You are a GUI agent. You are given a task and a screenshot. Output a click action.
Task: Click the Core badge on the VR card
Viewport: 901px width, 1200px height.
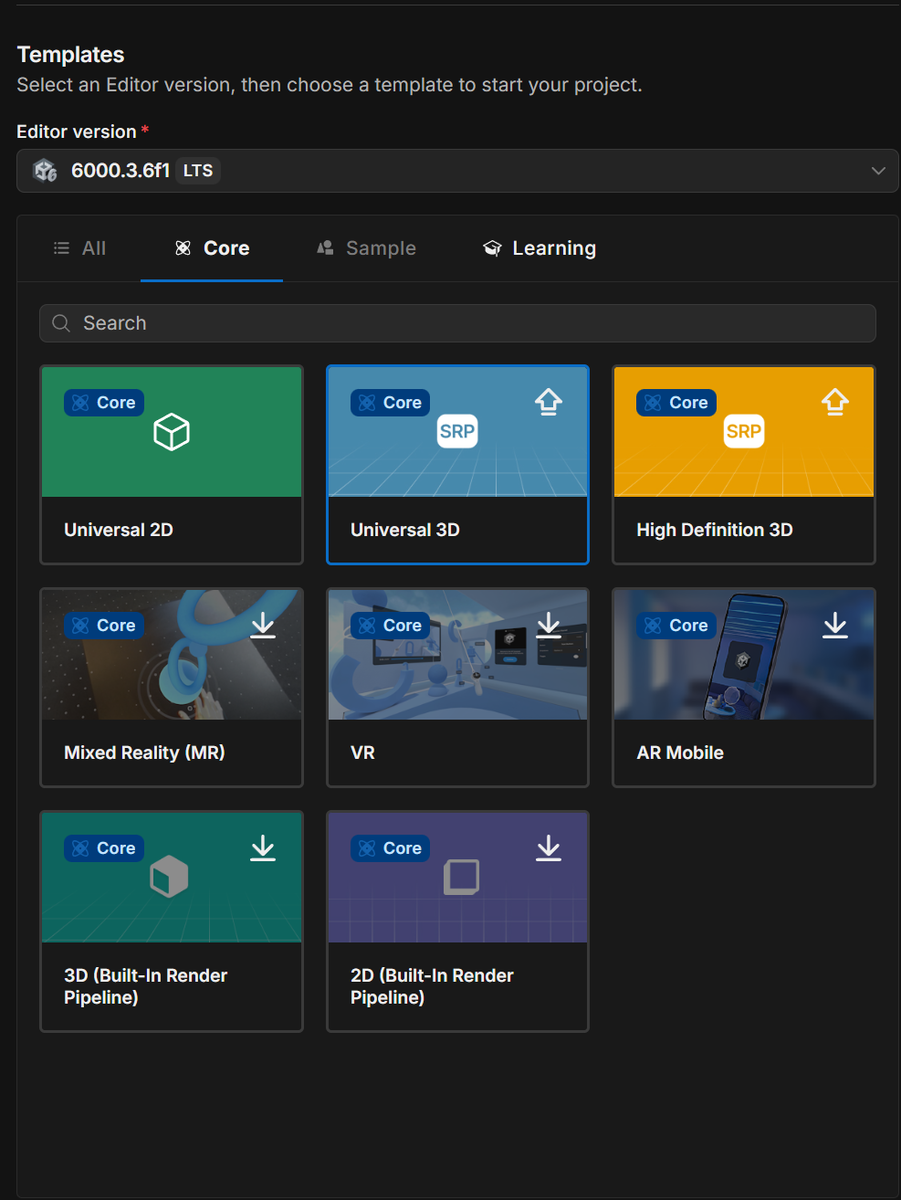(390, 625)
